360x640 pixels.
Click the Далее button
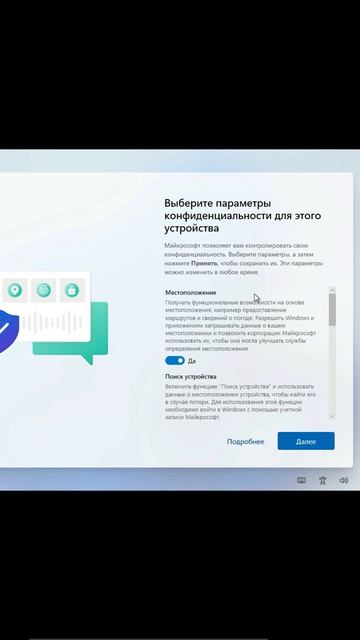[306, 441]
